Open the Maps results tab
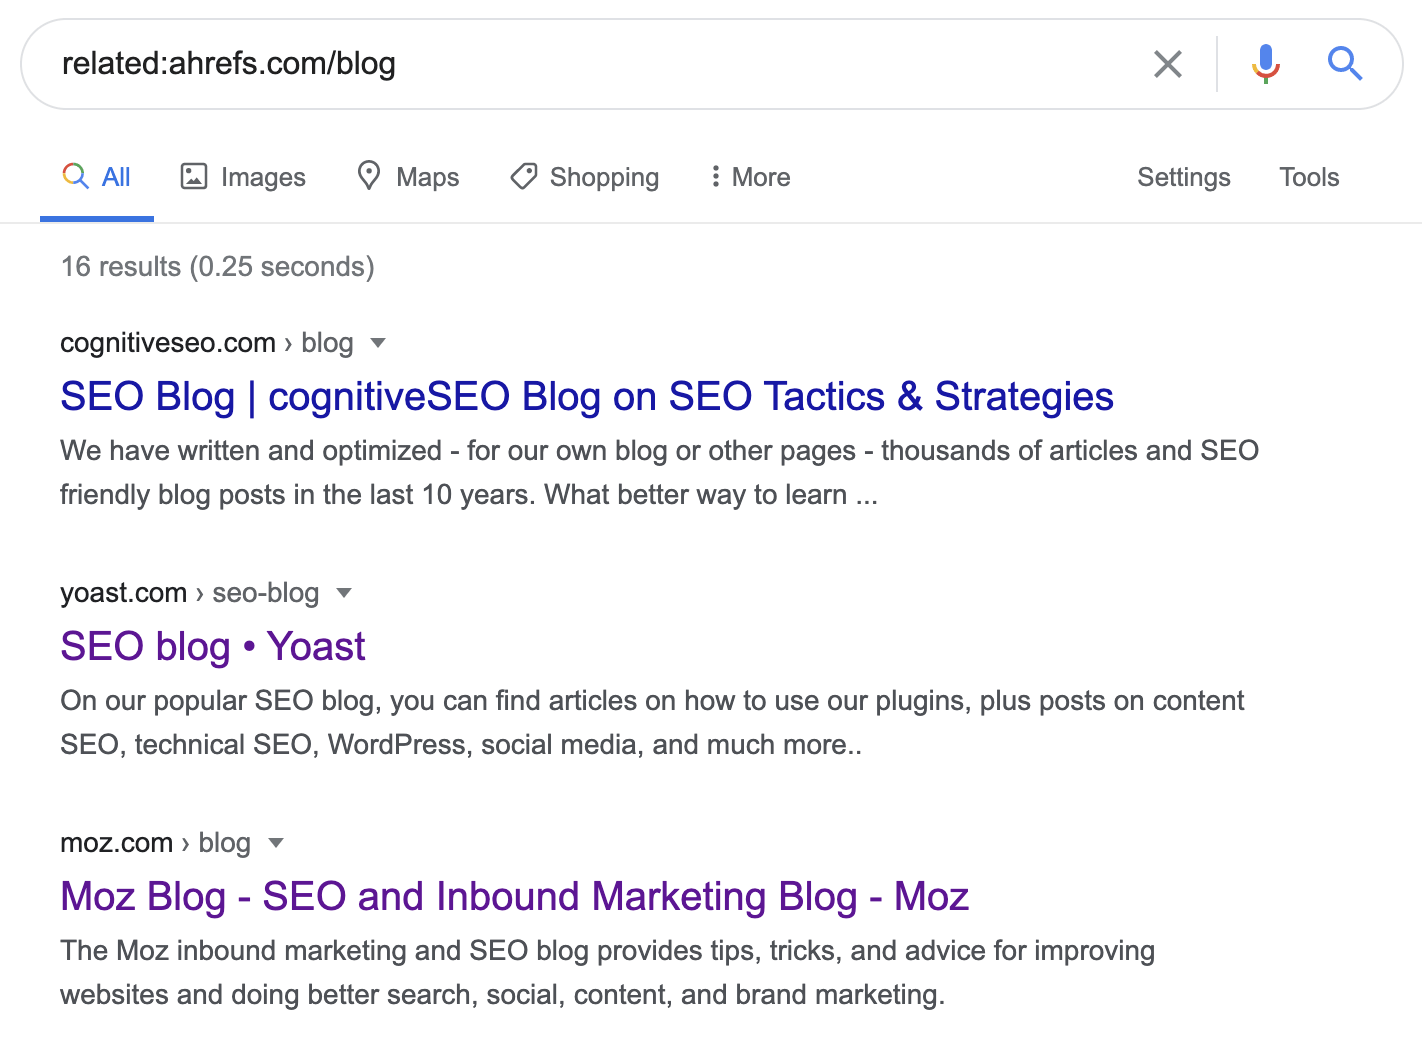The image size is (1422, 1052). 427,177
